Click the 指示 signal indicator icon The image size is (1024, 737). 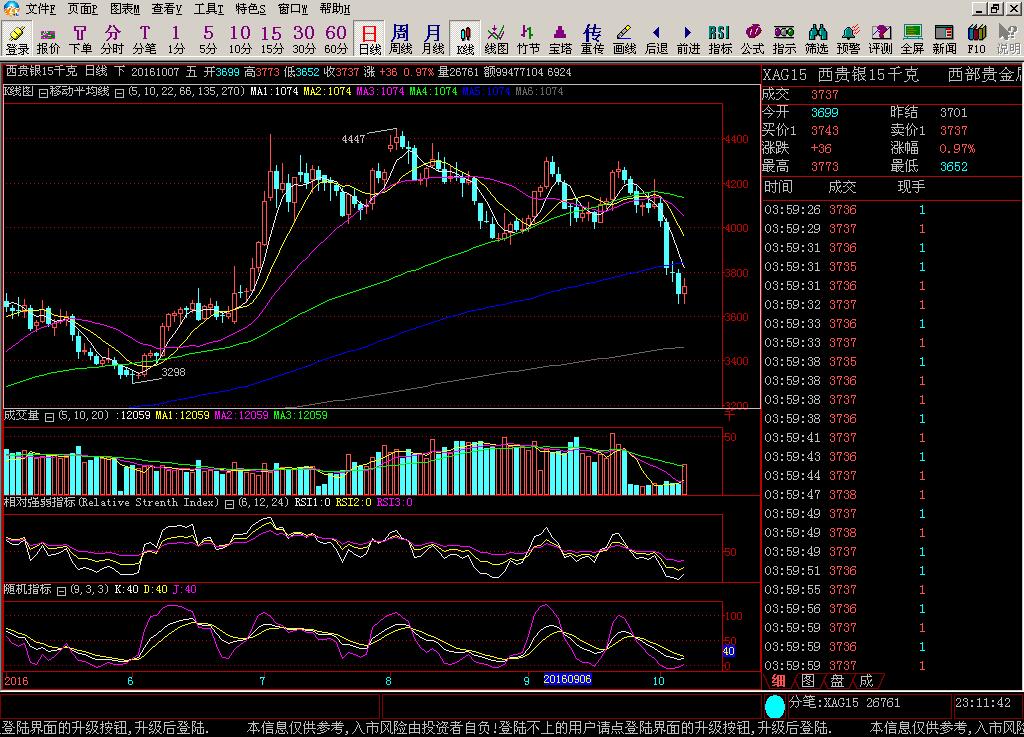(784, 39)
